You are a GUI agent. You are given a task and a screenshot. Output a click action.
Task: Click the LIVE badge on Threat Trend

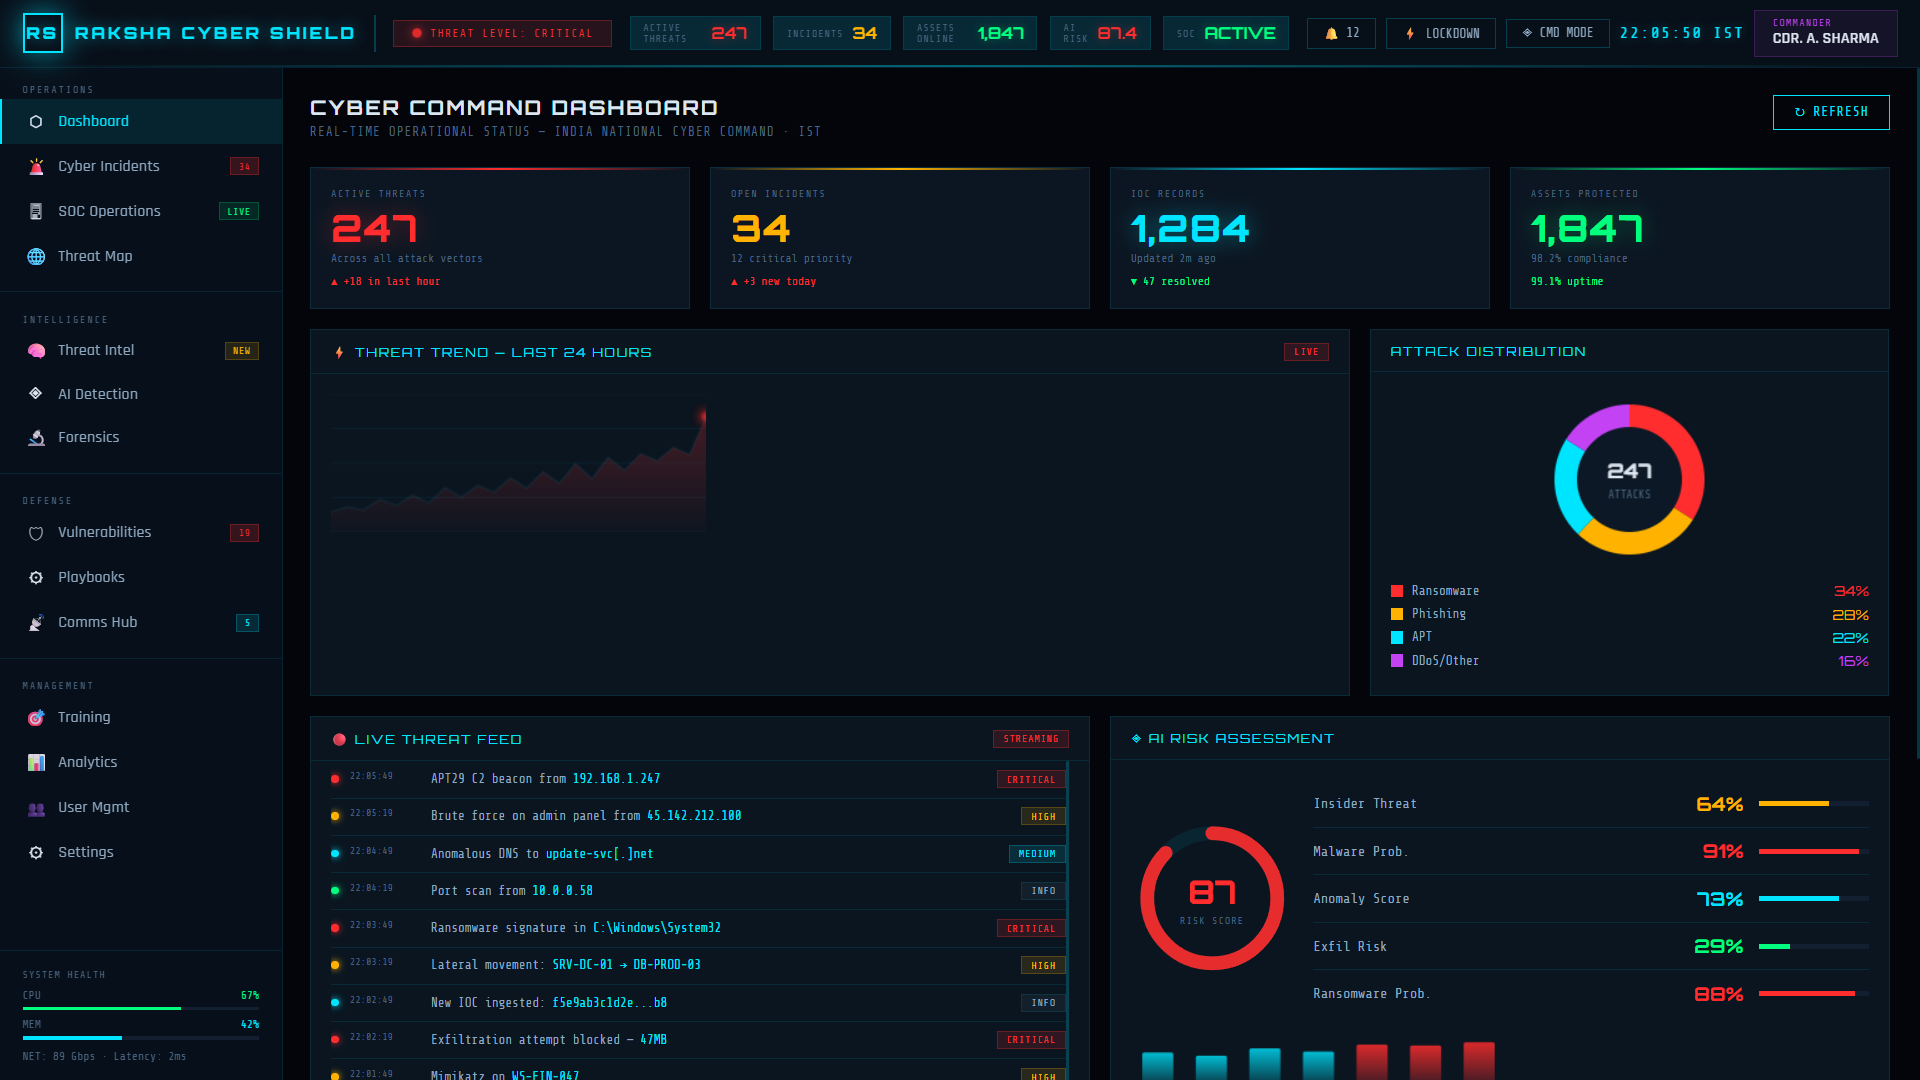point(1306,352)
